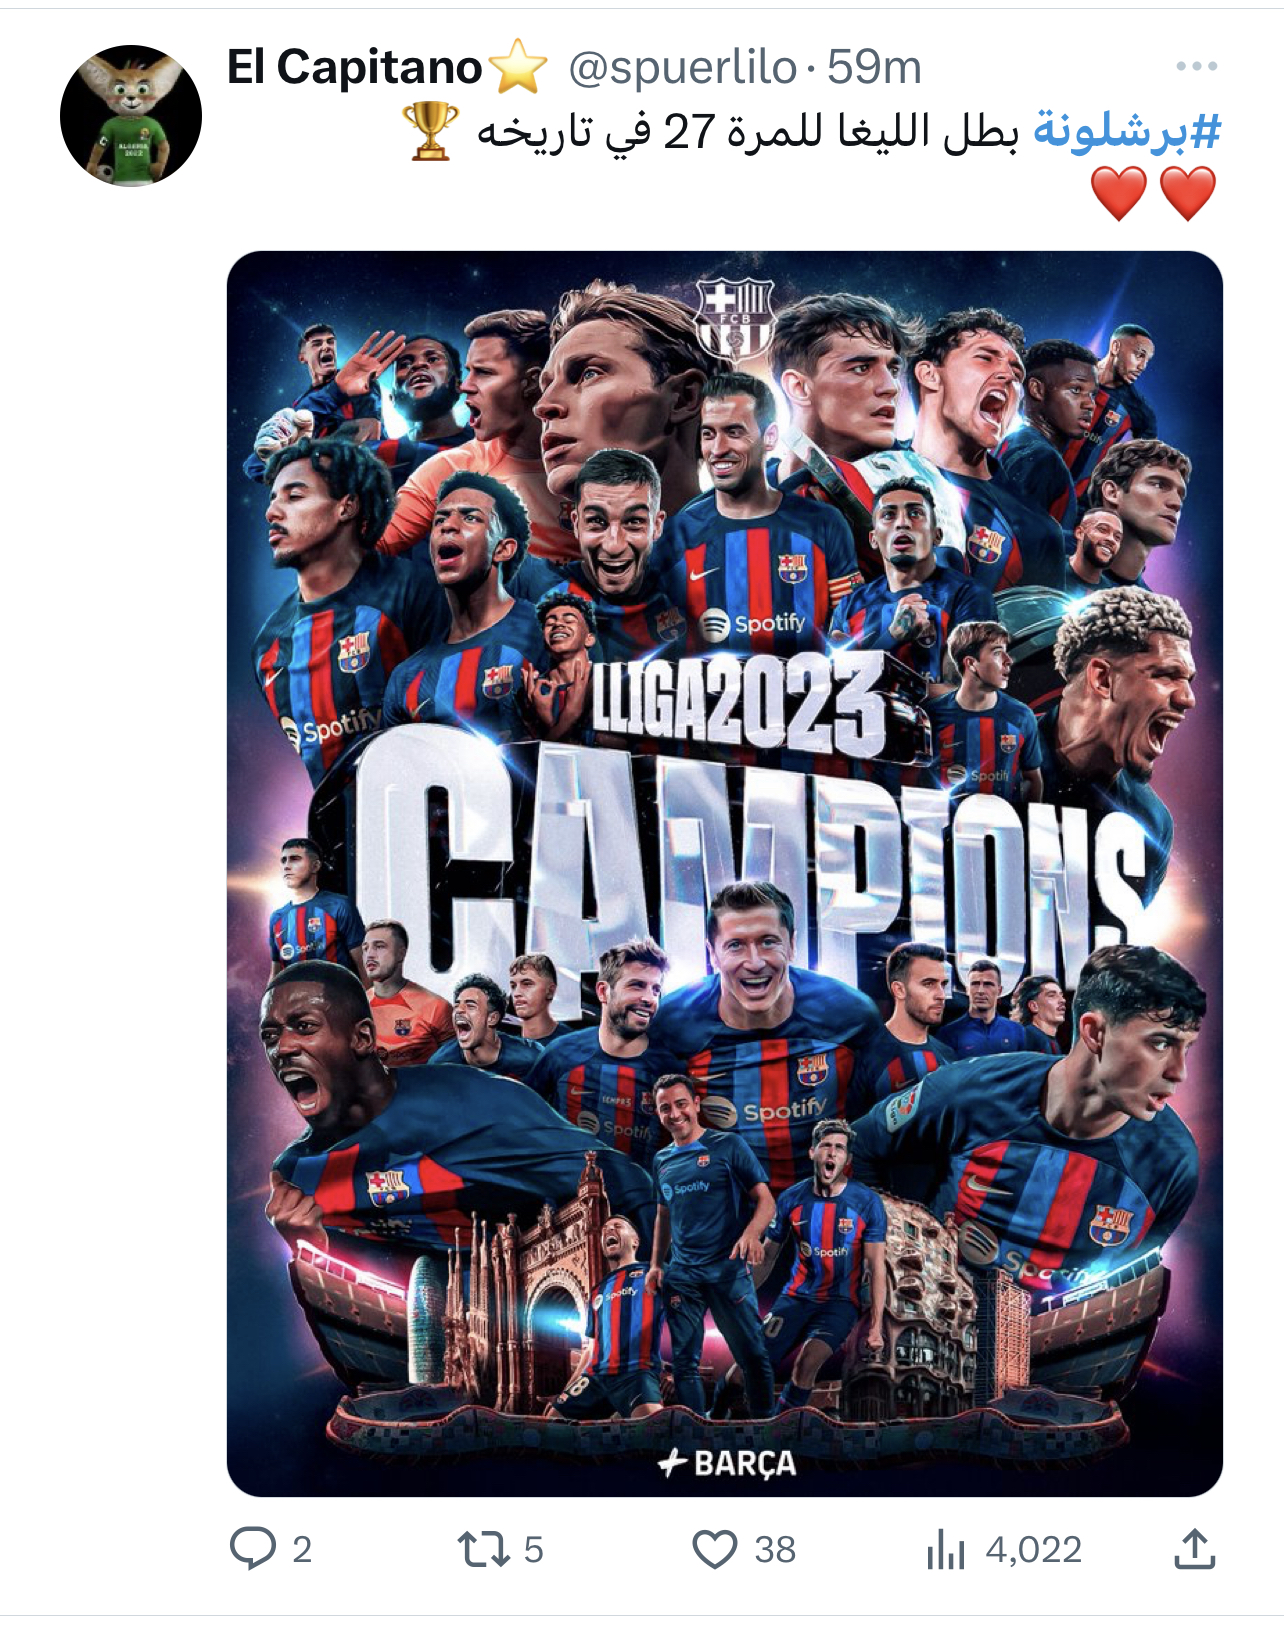Like the tweet with heart icon
1284x1627 pixels.
pos(715,1549)
